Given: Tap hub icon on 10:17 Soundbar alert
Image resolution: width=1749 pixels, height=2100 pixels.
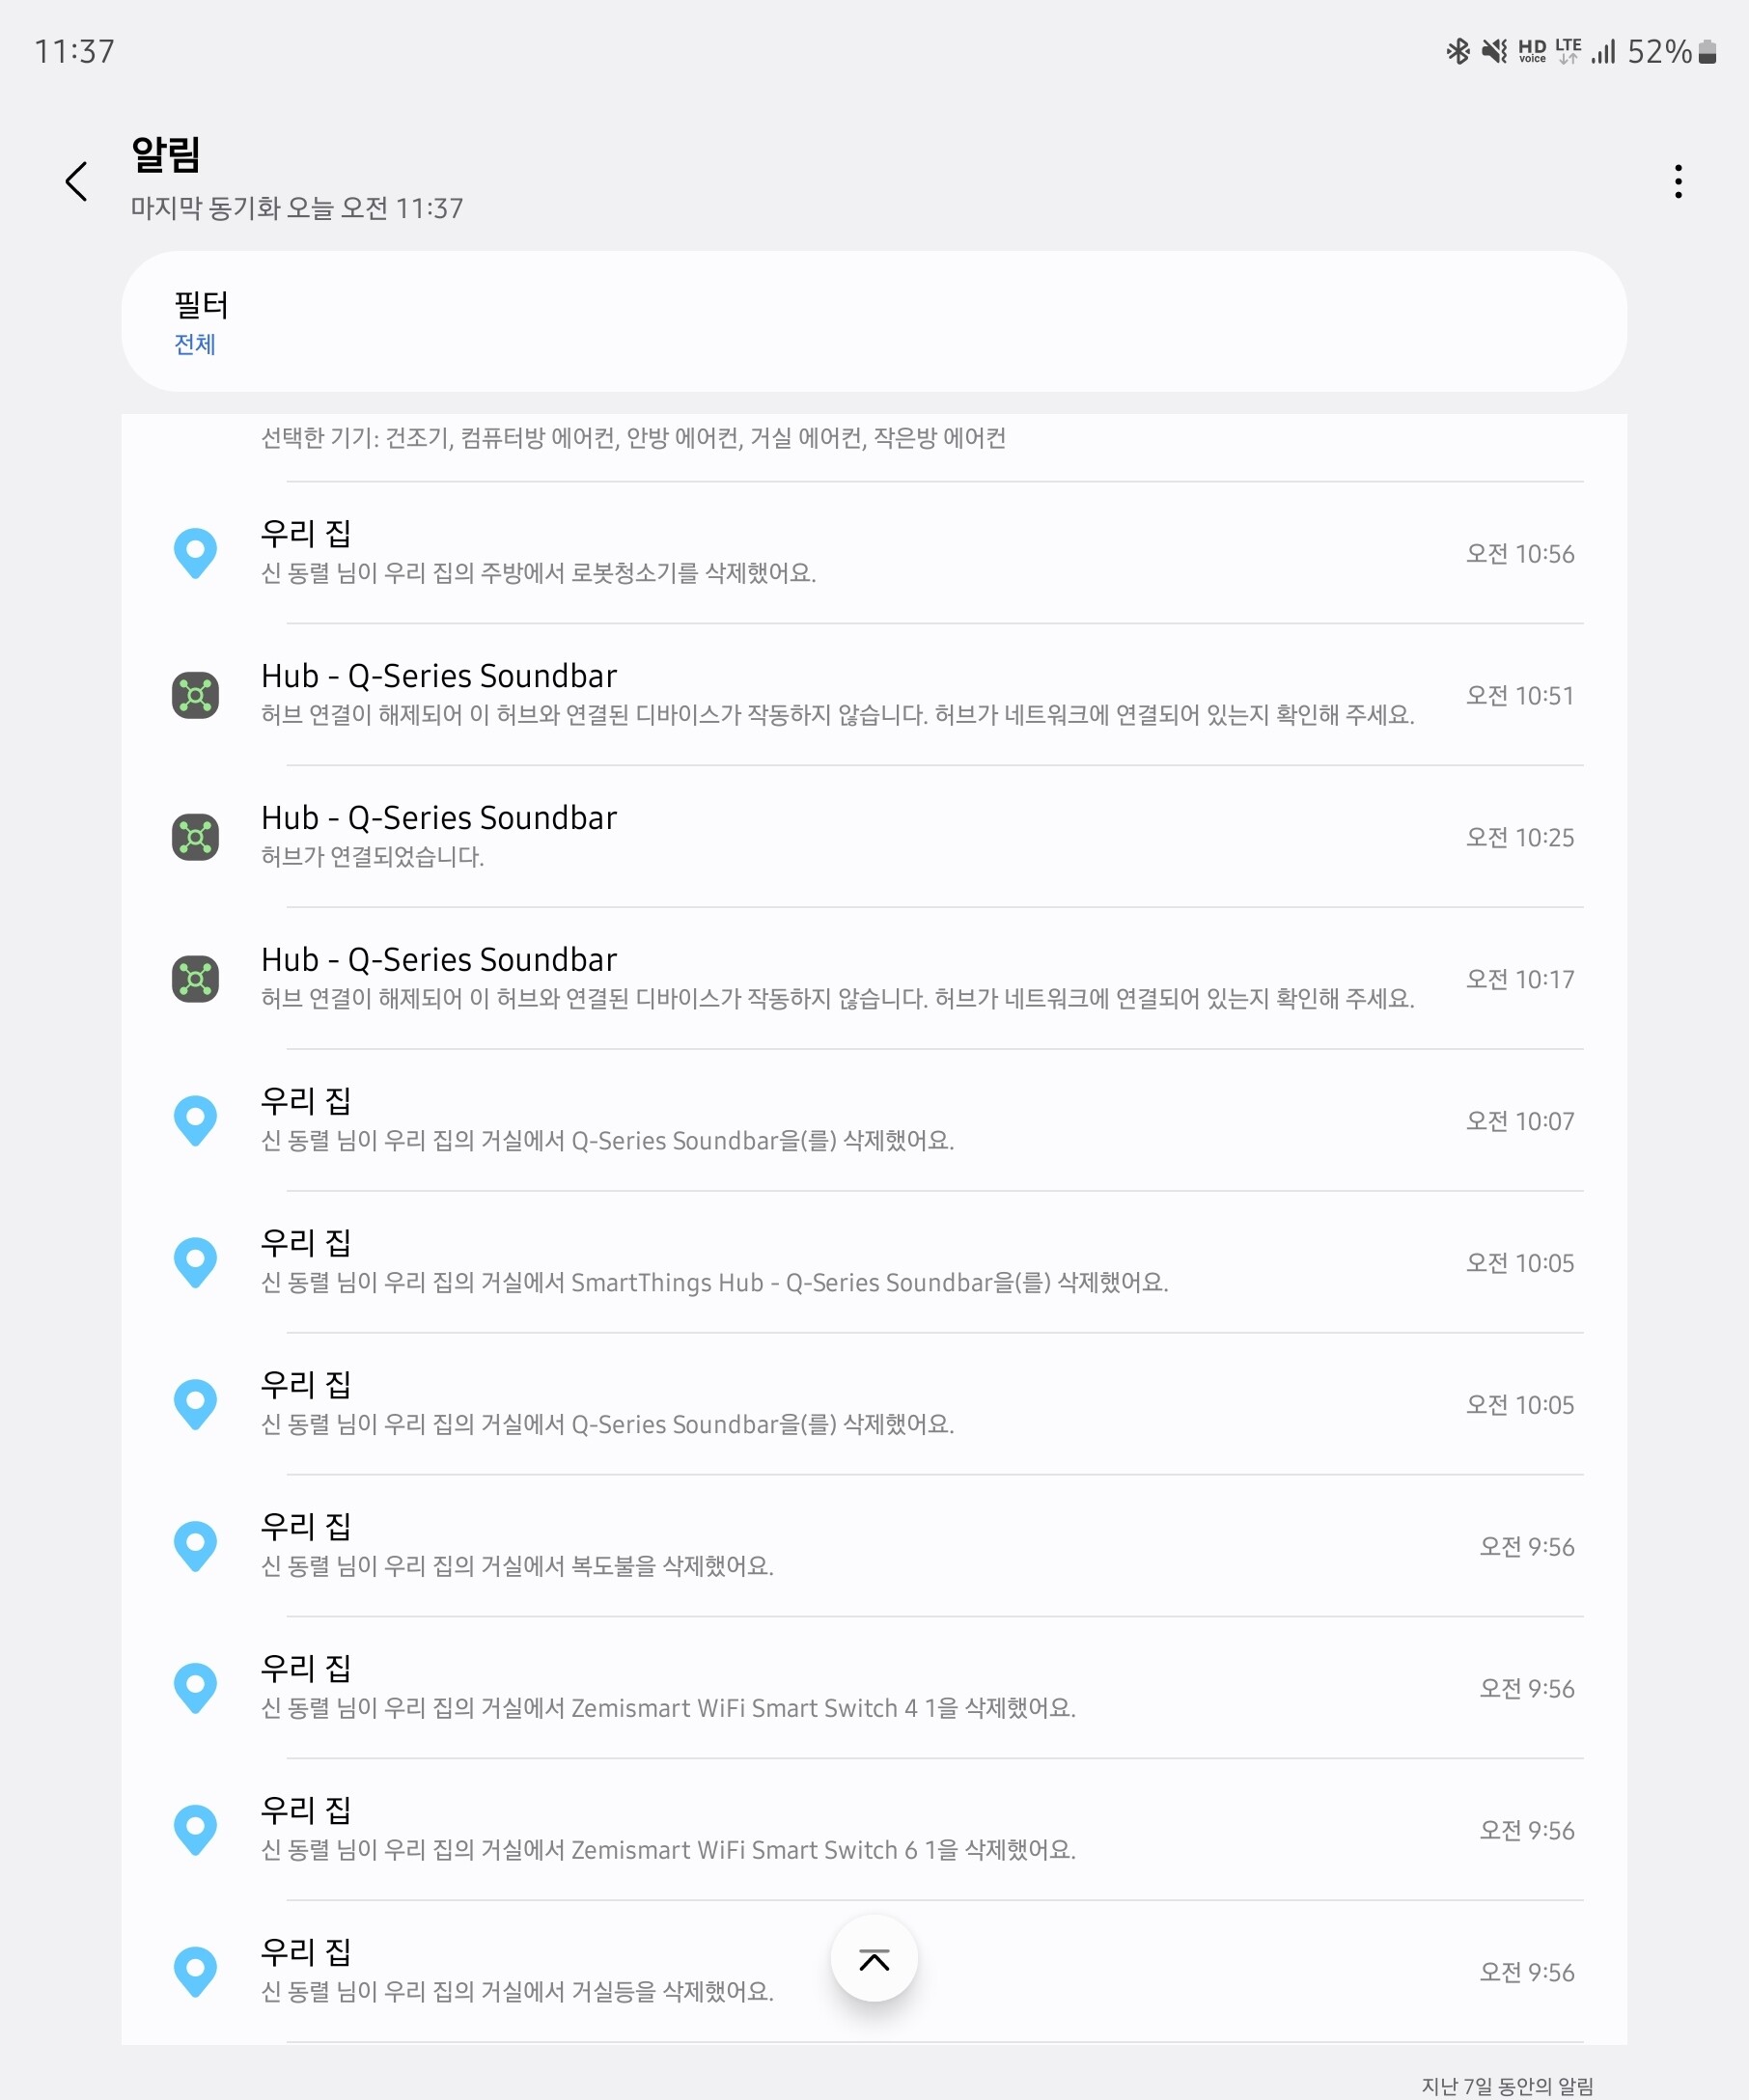Looking at the screenshot, I should click(195, 979).
